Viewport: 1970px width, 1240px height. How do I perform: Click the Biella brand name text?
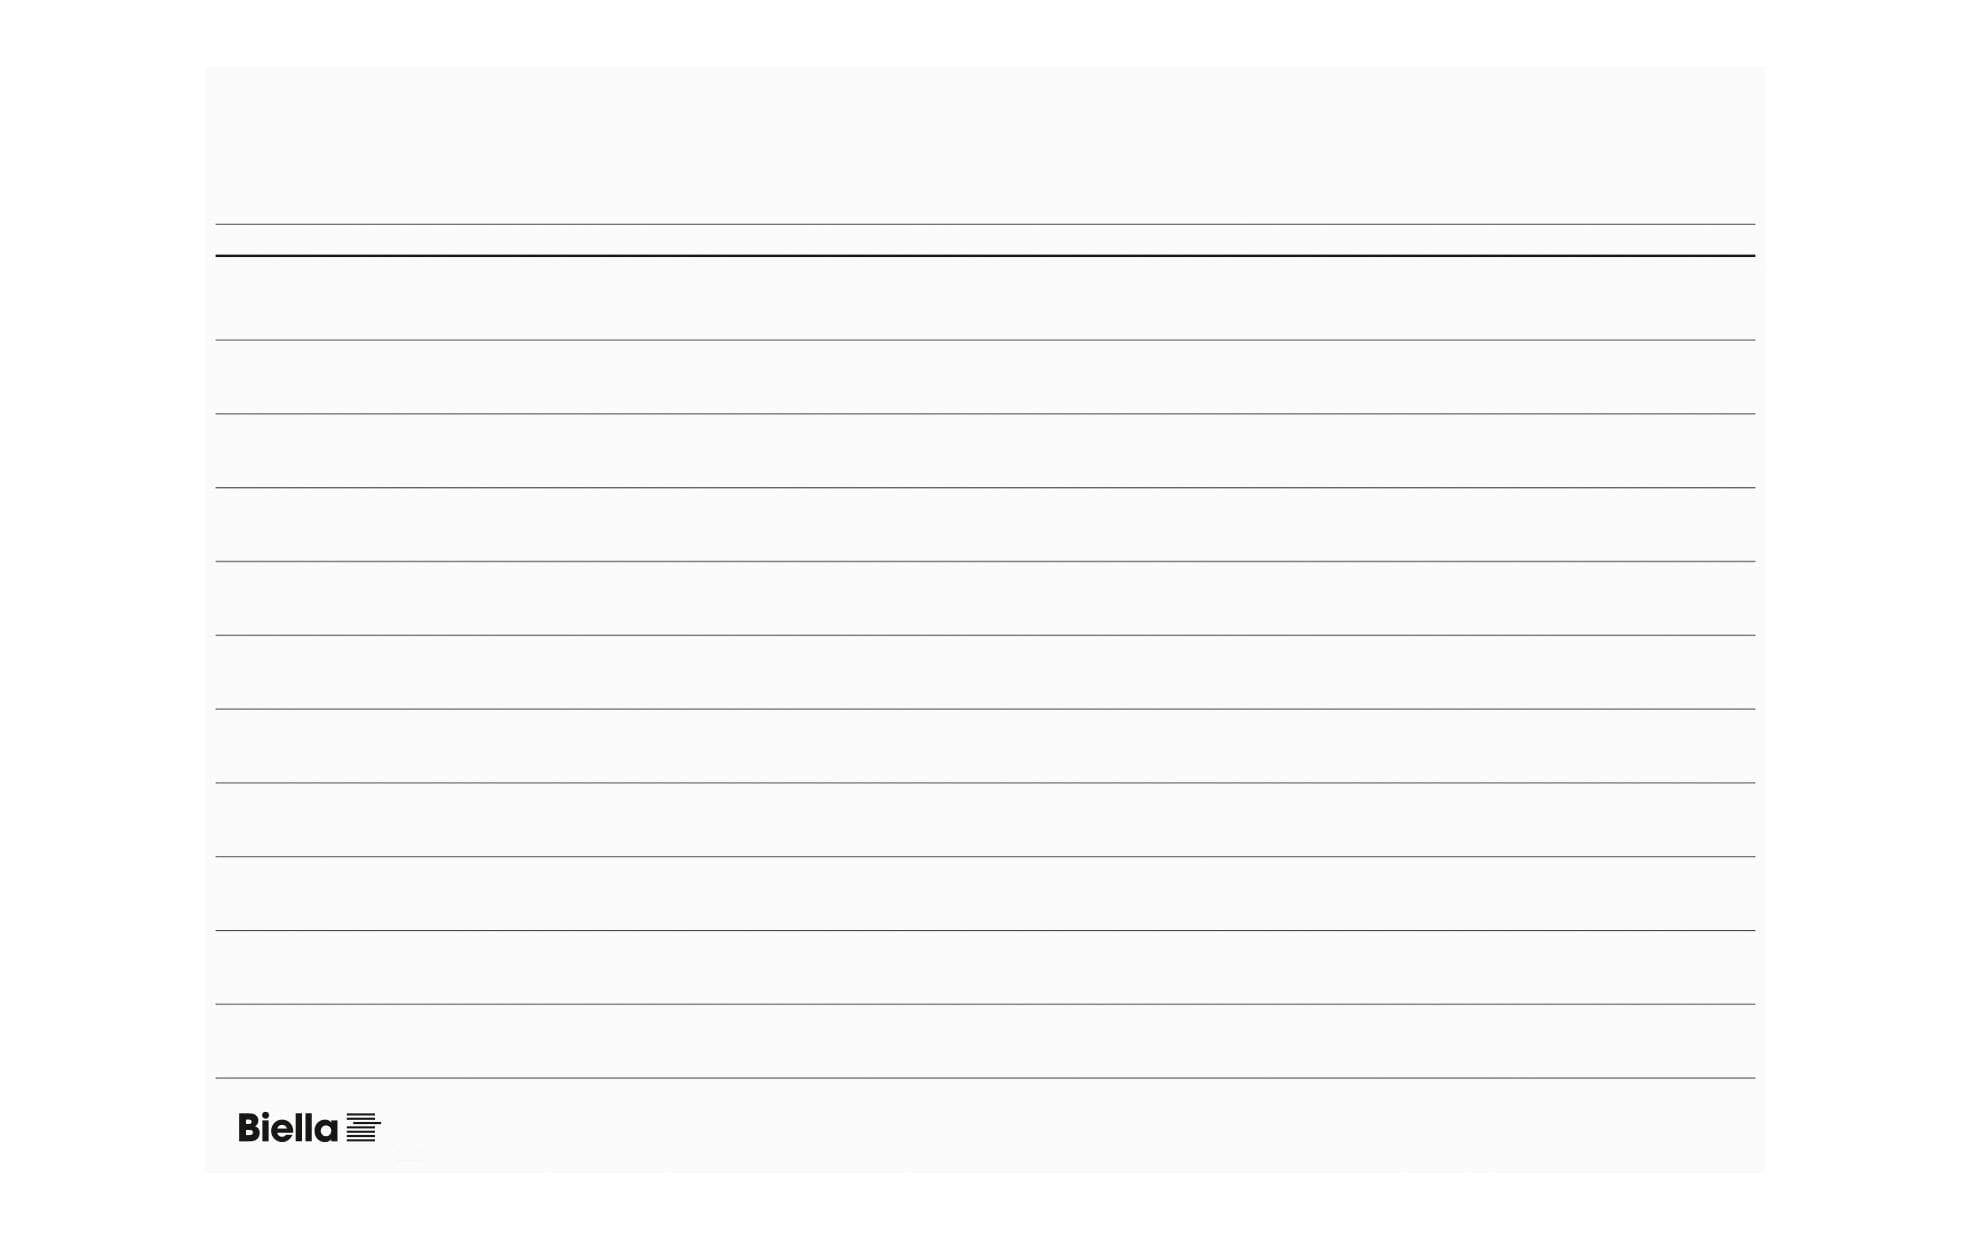pos(288,1128)
